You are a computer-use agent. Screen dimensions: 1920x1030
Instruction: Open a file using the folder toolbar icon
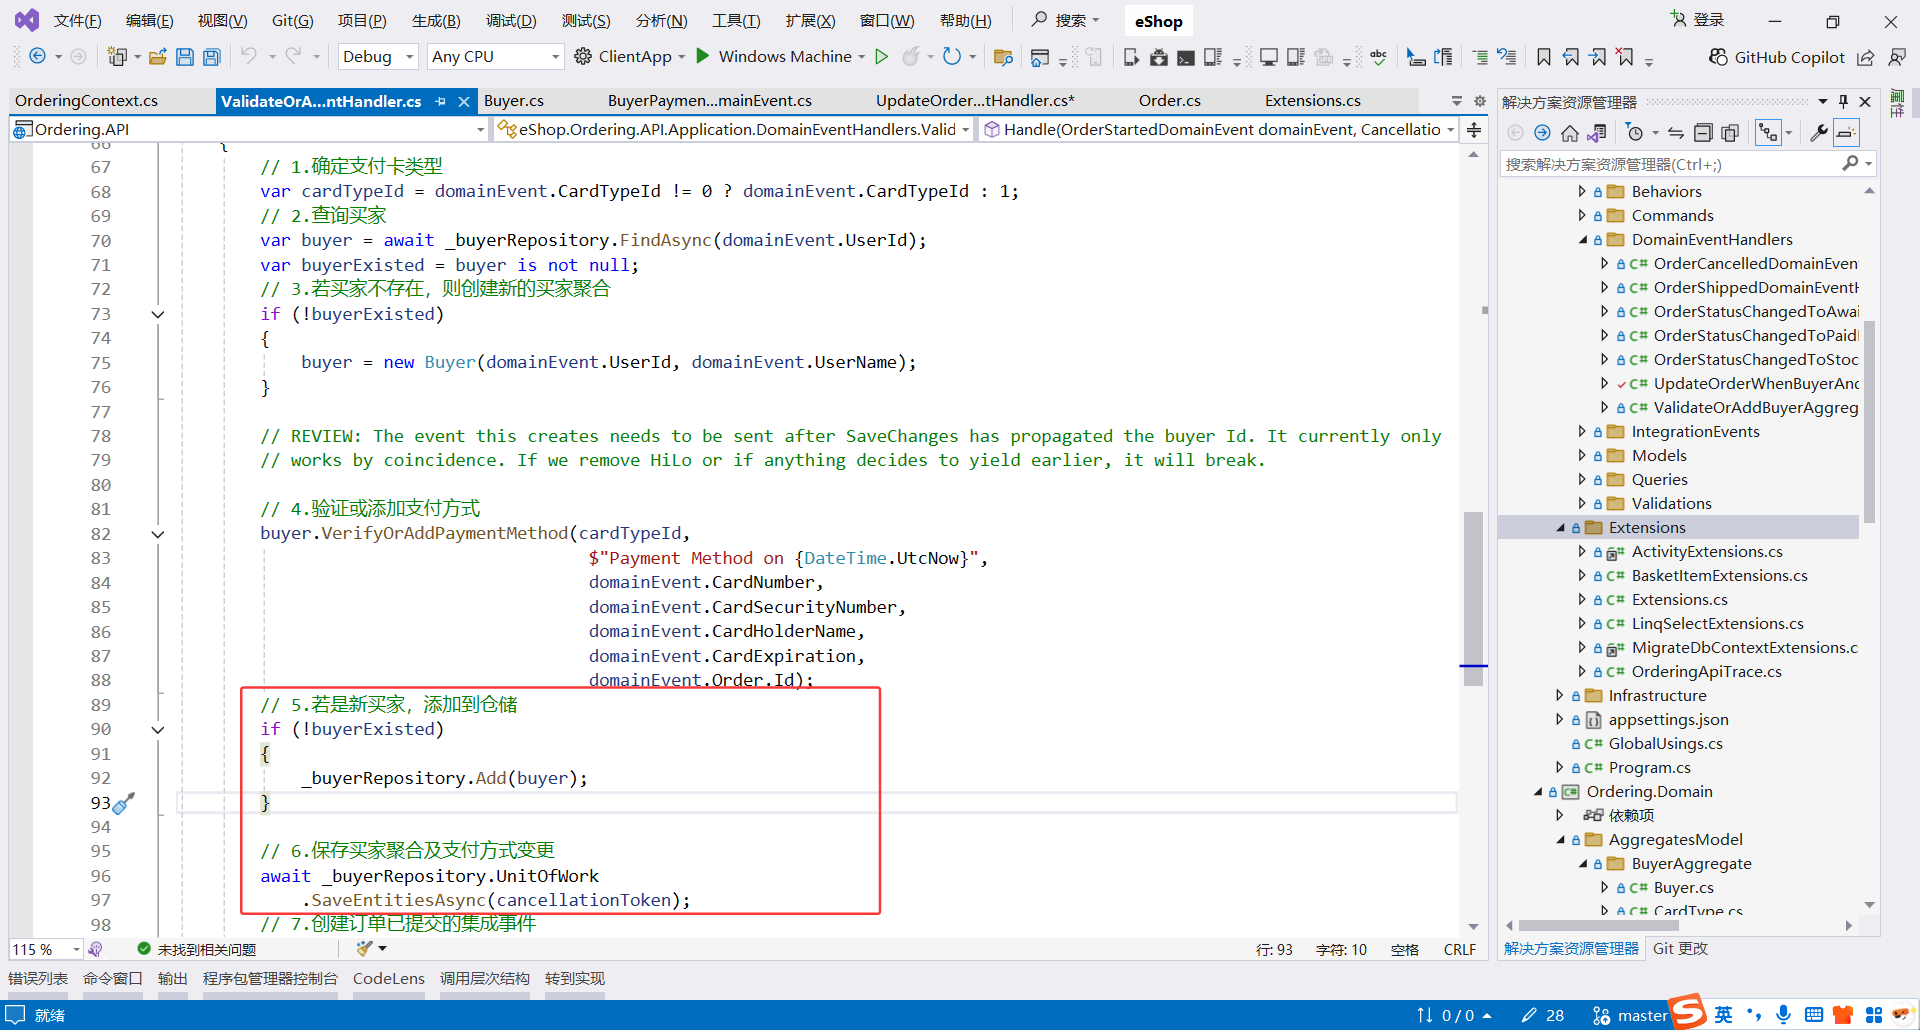point(157,57)
